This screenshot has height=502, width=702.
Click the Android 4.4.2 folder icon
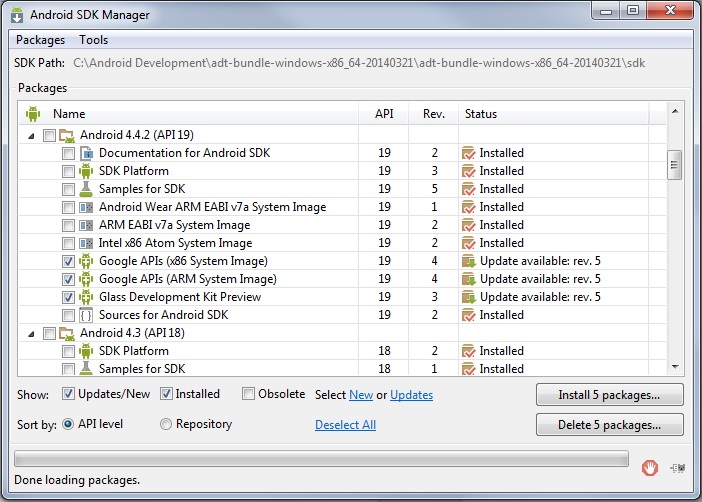(67, 135)
